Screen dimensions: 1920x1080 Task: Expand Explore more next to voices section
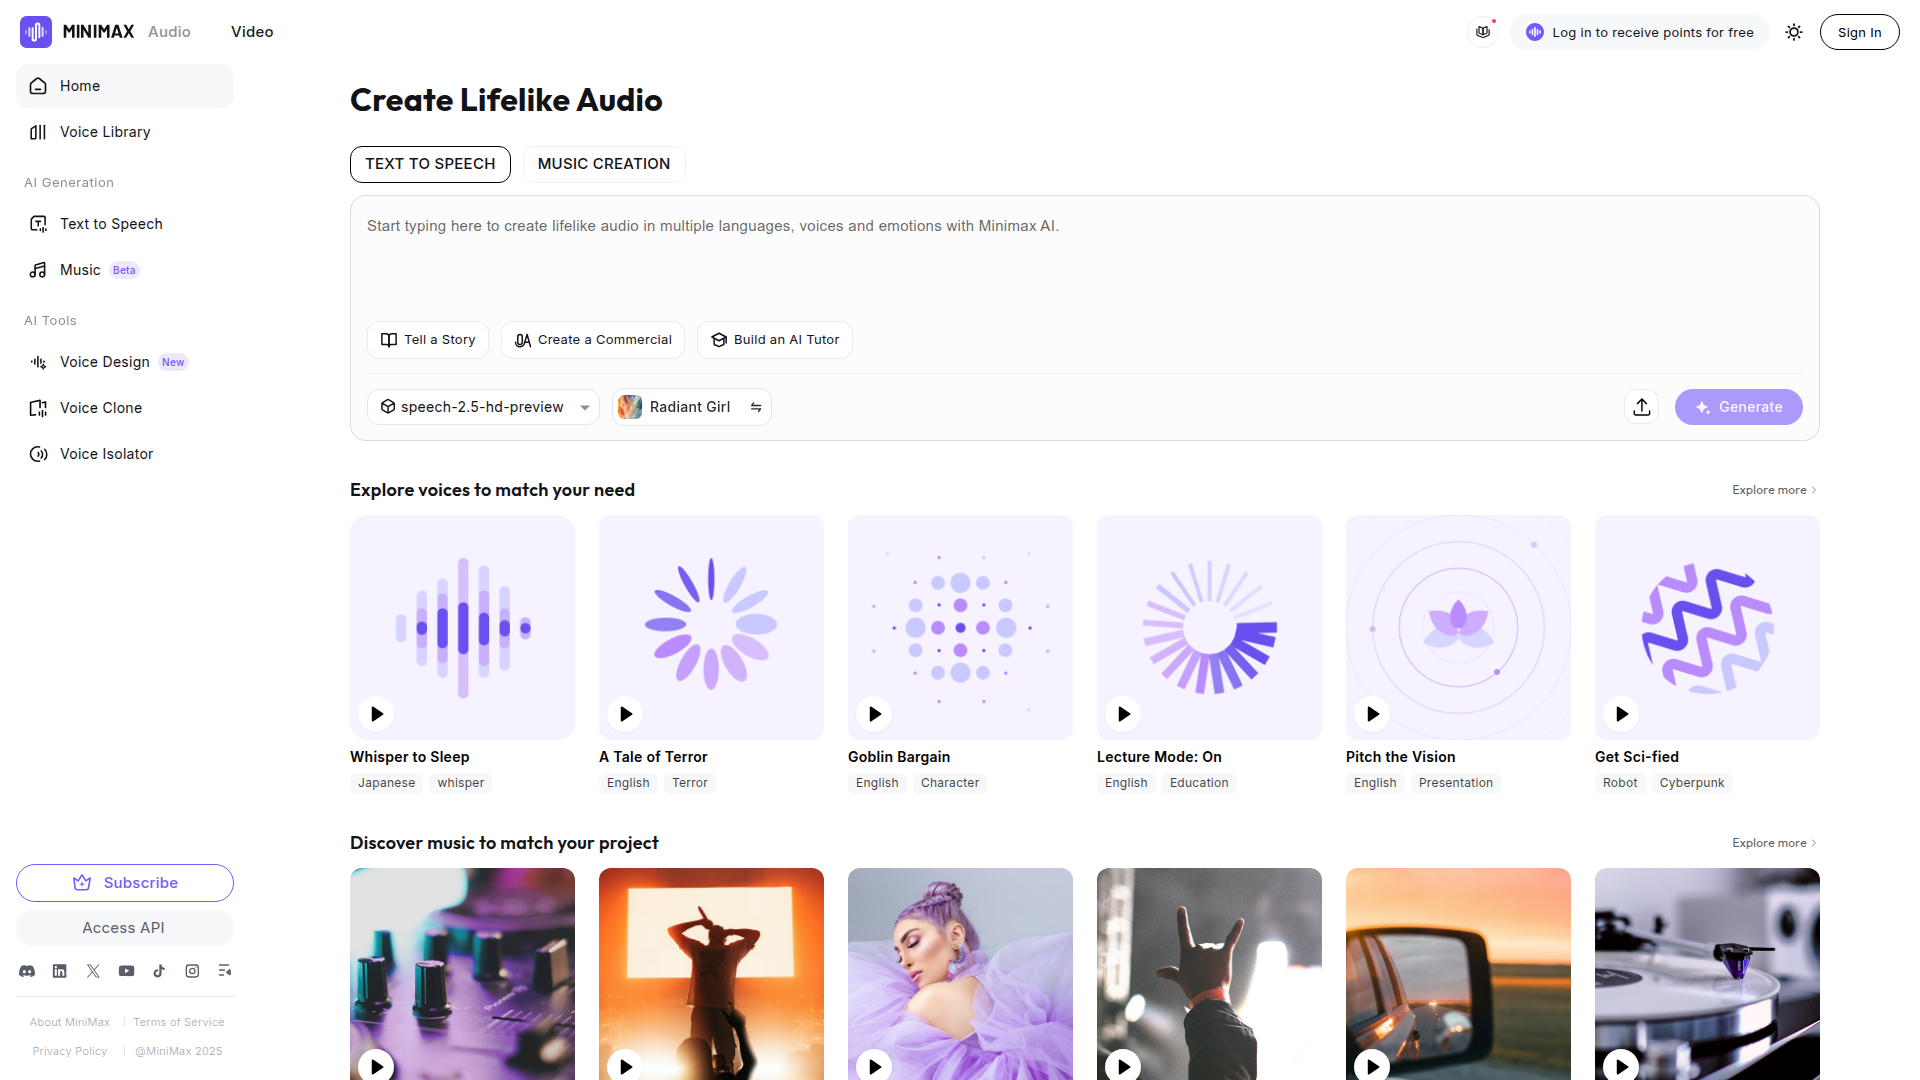coord(1774,490)
